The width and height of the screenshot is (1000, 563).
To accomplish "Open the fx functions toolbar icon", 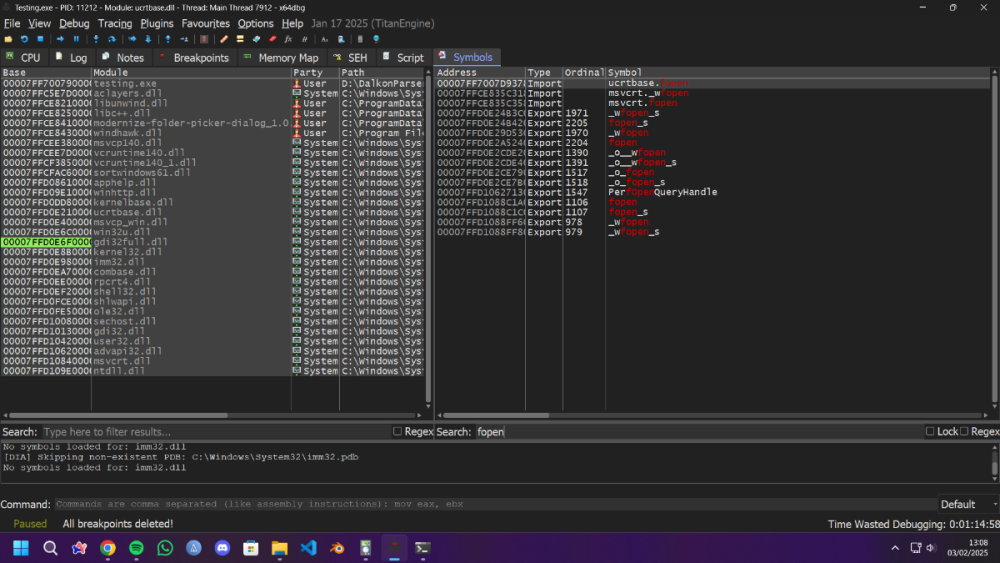I will [x=288, y=39].
